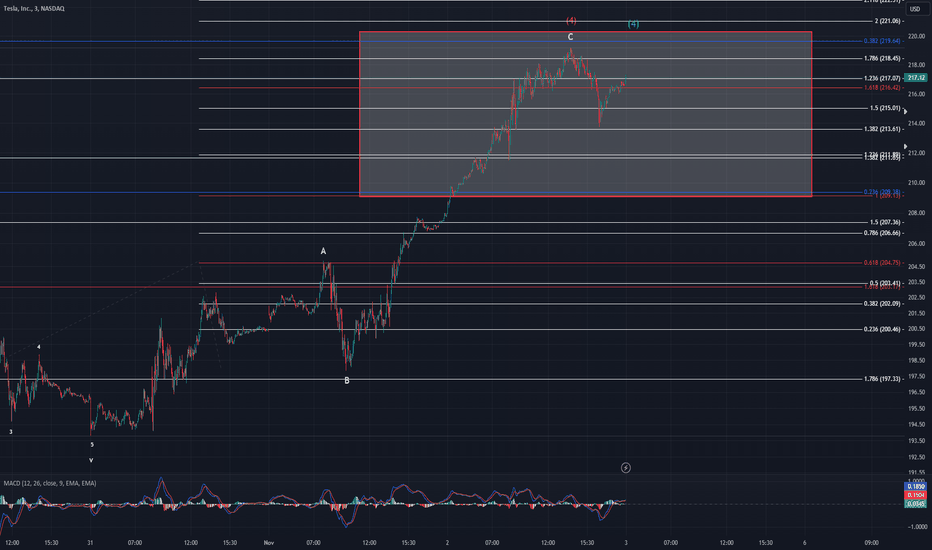Image resolution: width=932 pixels, height=550 pixels.
Task: Click the 208.00 tick on the price axis
Action: (x=917, y=213)
